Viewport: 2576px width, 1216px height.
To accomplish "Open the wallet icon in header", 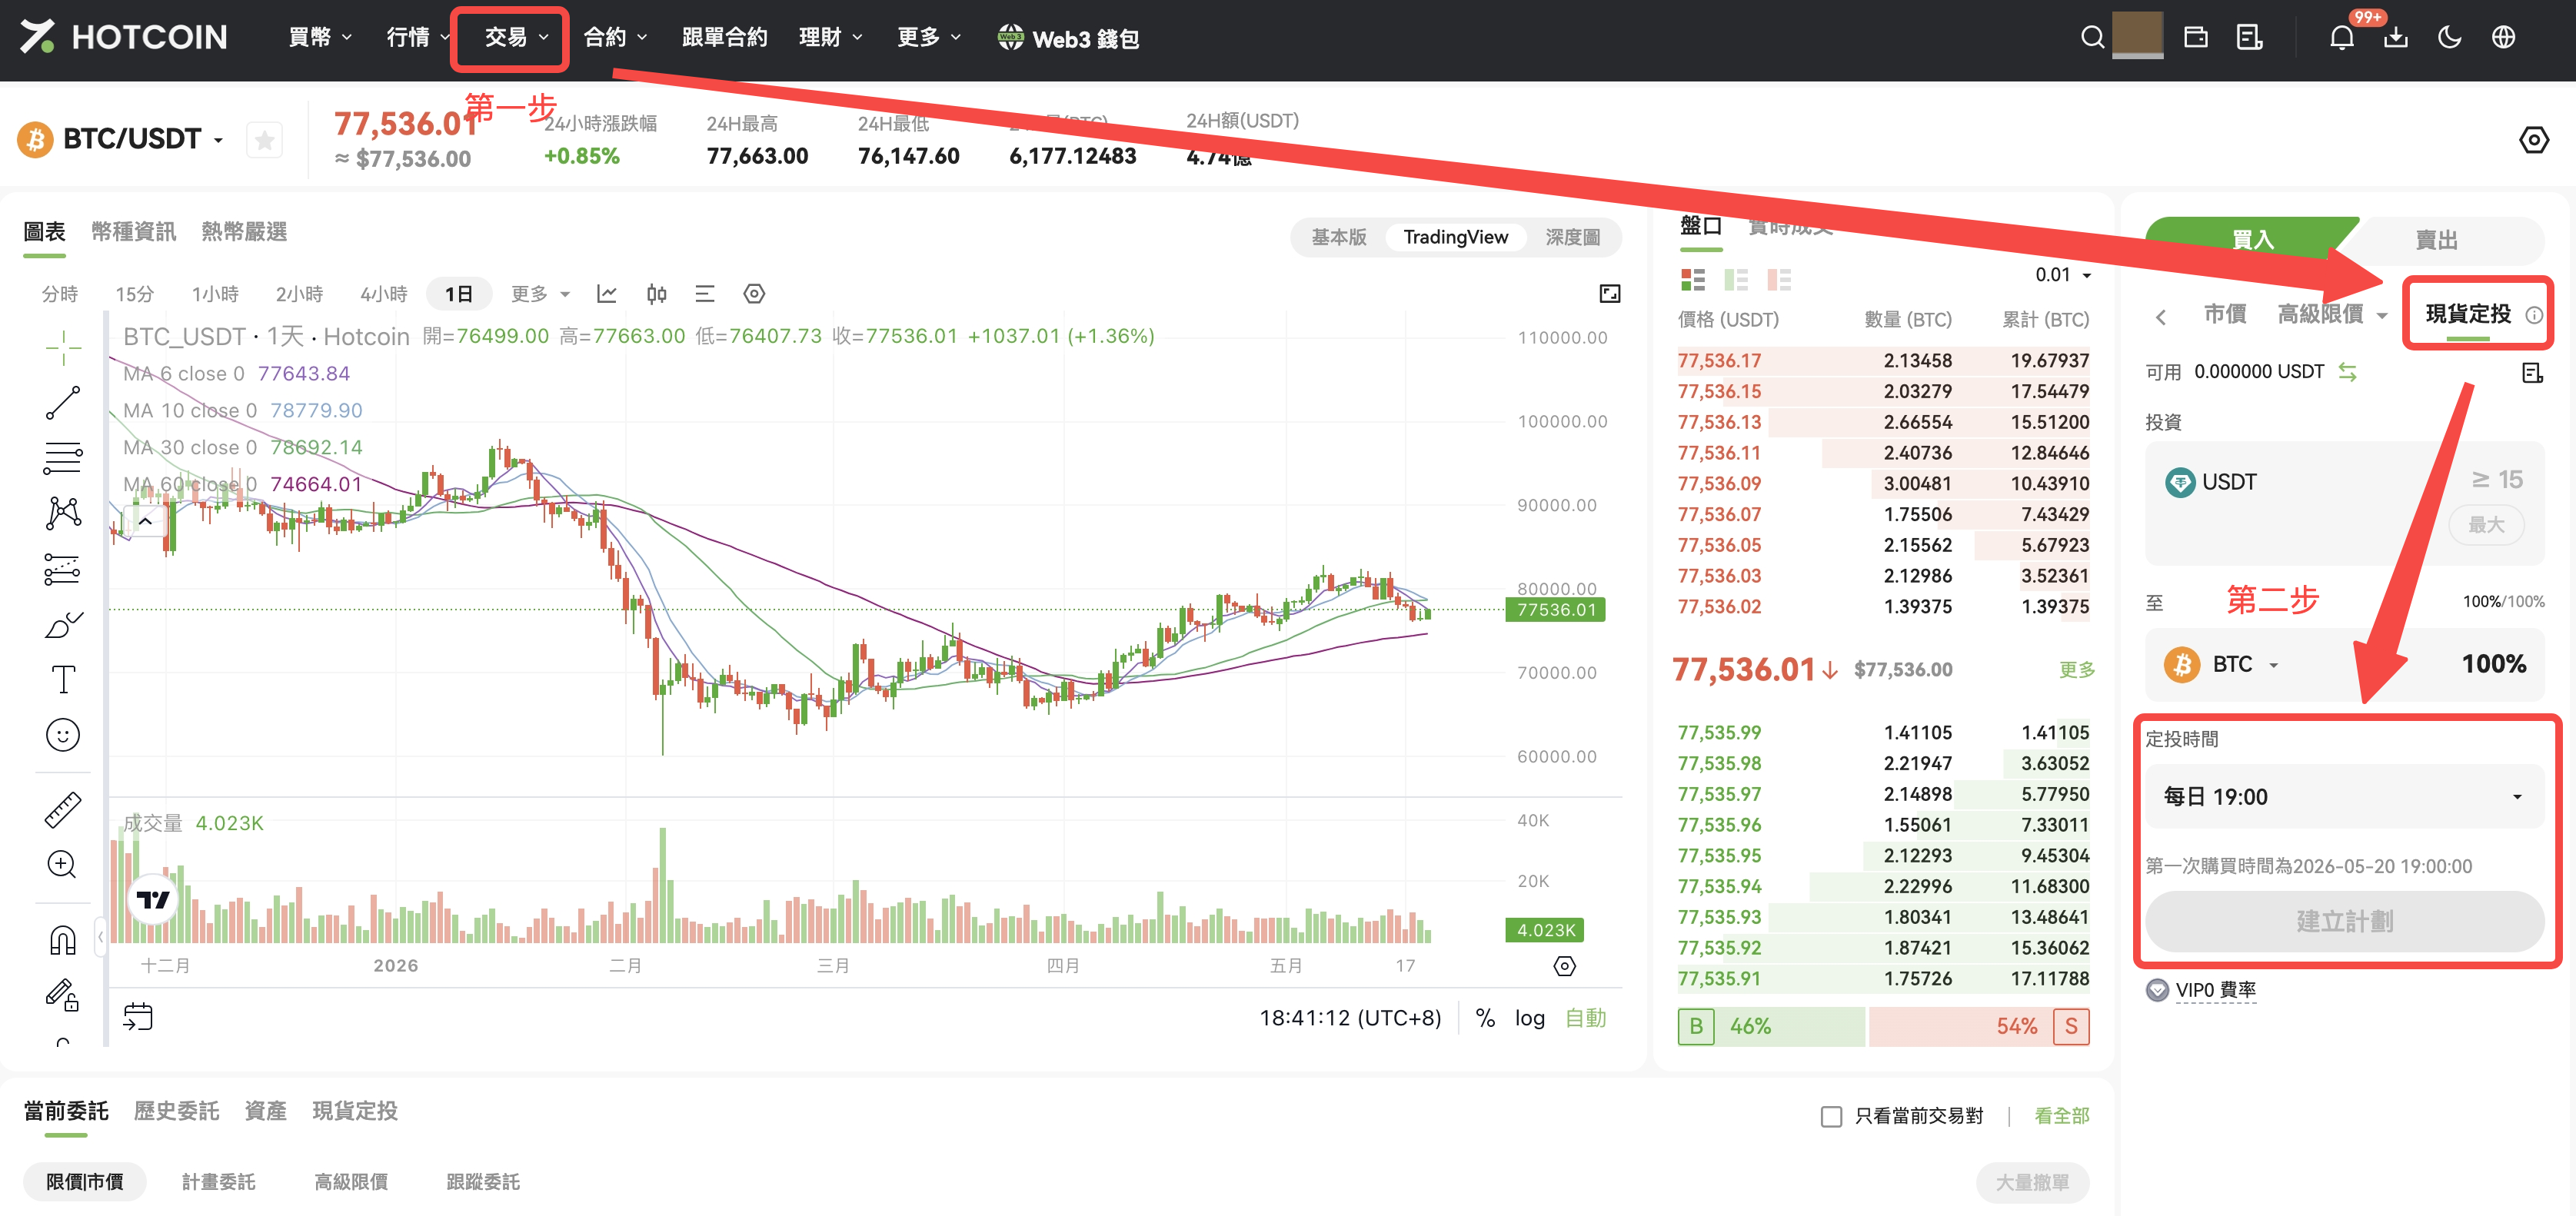I will [2195, 38].
